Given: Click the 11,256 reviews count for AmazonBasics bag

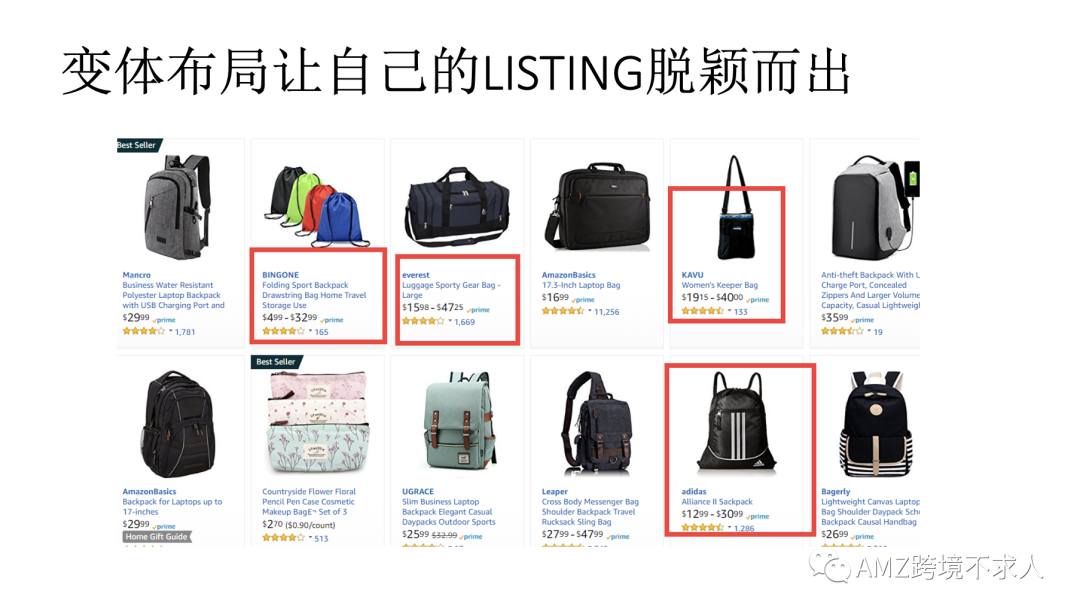Looking at the screenshot, I should point(607,312).
